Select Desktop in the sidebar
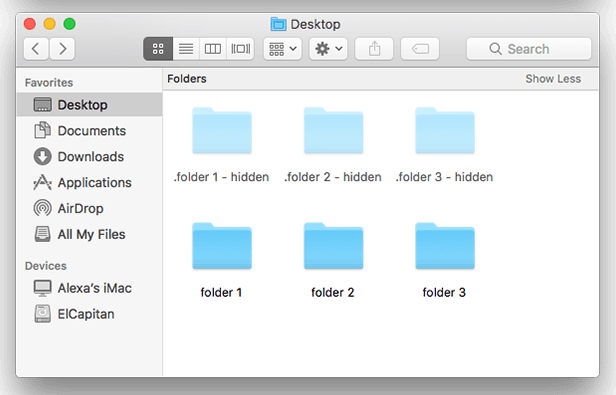 point(89,105)
